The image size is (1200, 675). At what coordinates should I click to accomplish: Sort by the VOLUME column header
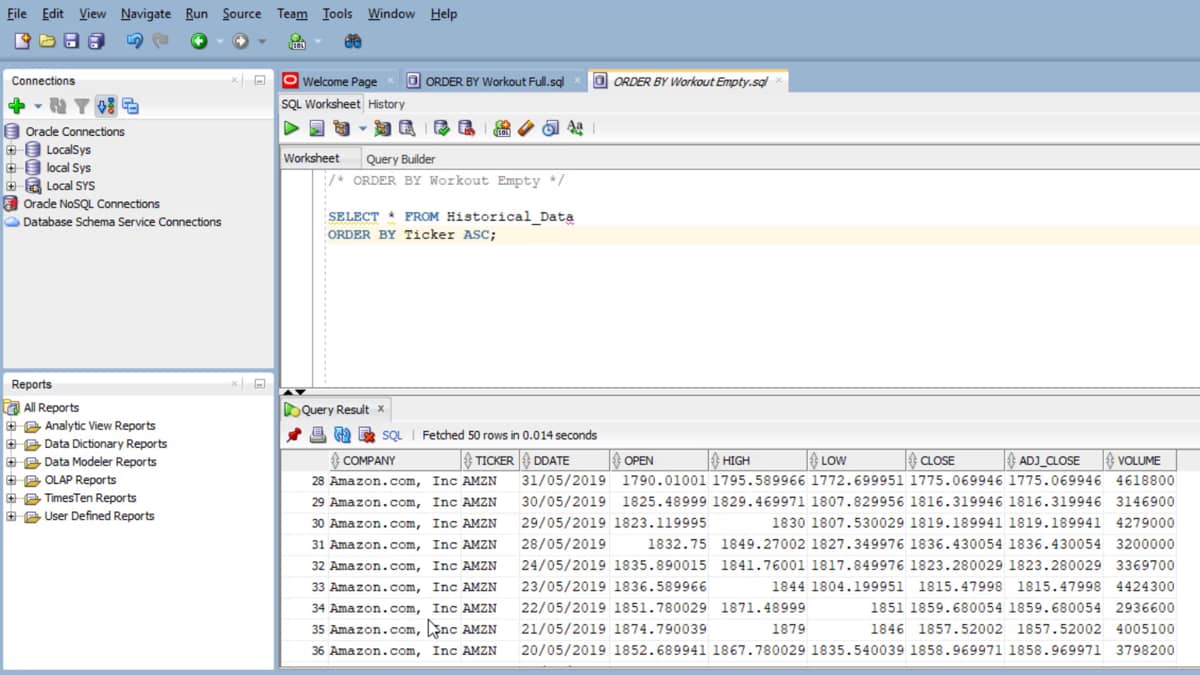coord(1140,461)
